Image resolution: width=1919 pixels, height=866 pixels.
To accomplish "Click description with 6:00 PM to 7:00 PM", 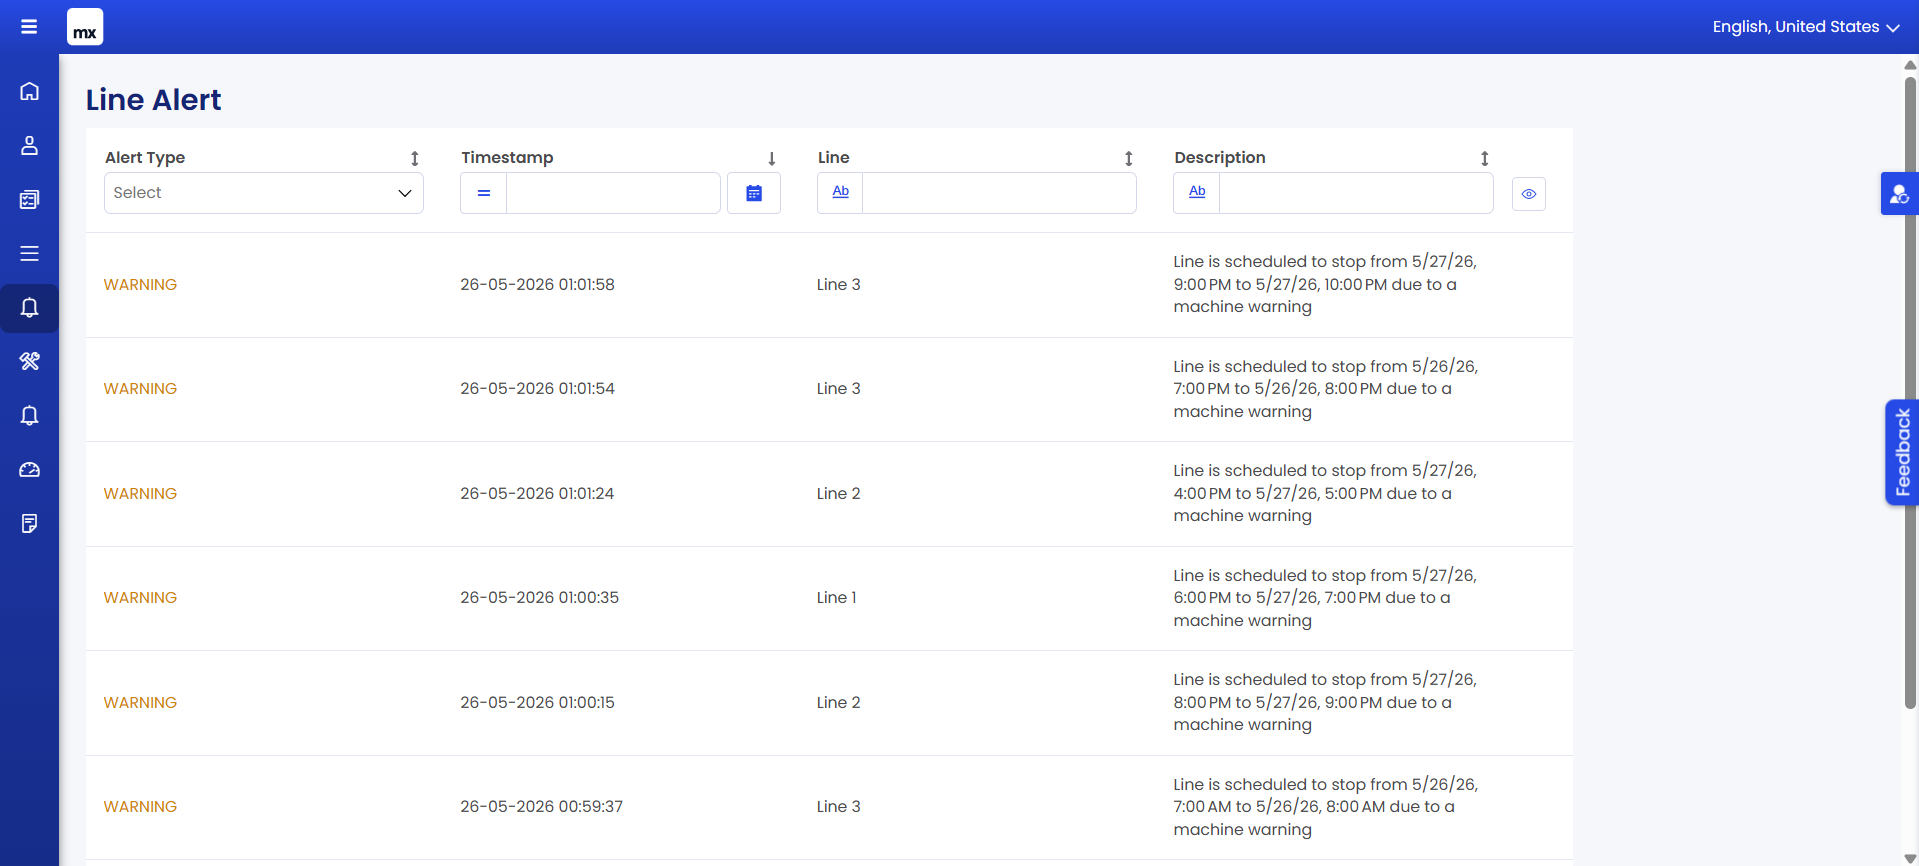I will (1324, 598).
